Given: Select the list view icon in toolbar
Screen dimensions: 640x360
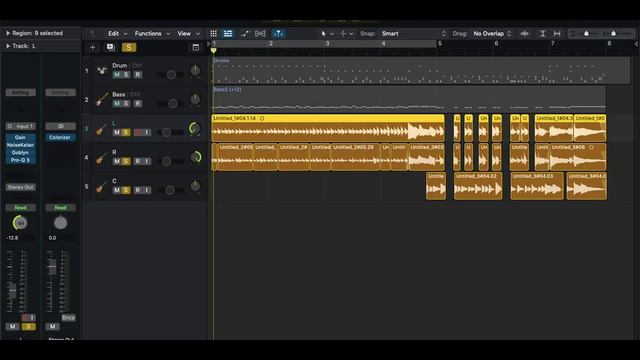Looking at the screenshot, I should 228,33.
